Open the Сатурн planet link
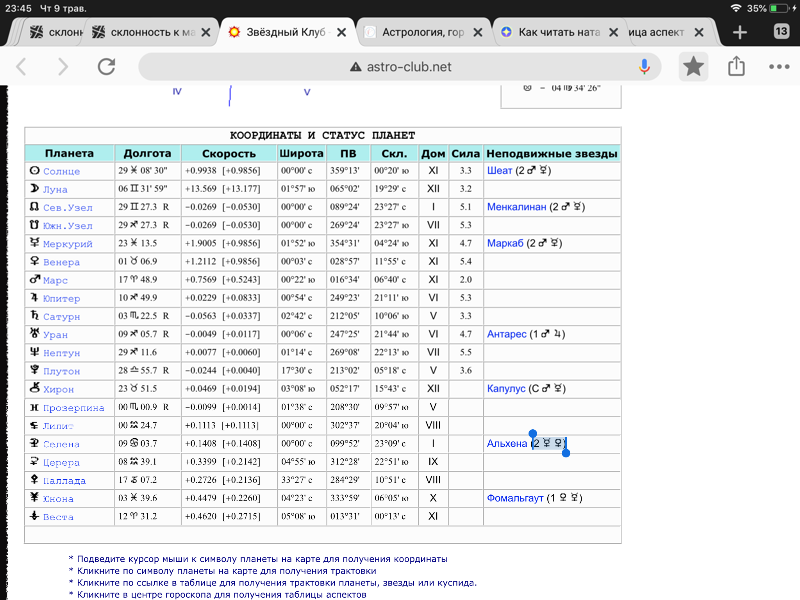The width and height of the screenshot is (800, 600). [61, 317]
